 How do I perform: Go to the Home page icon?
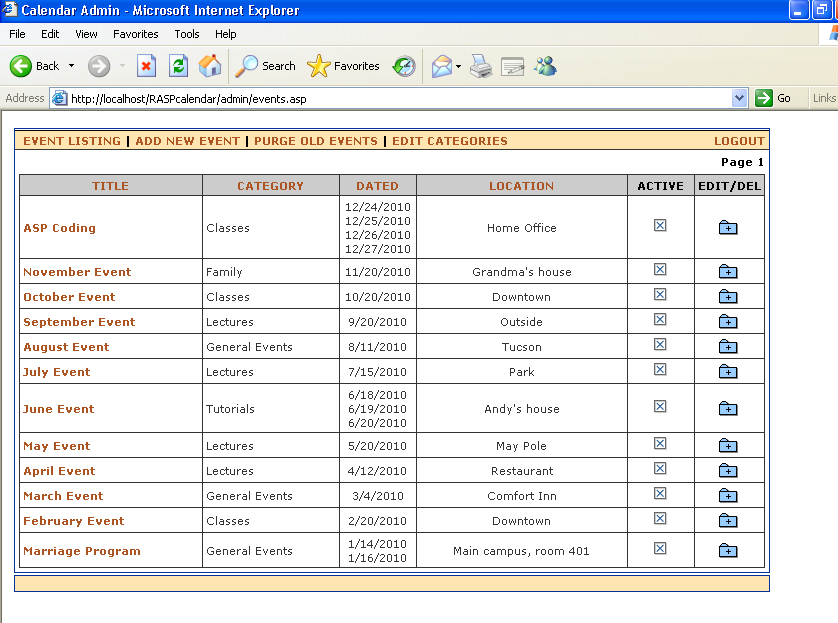click(210, 66)
